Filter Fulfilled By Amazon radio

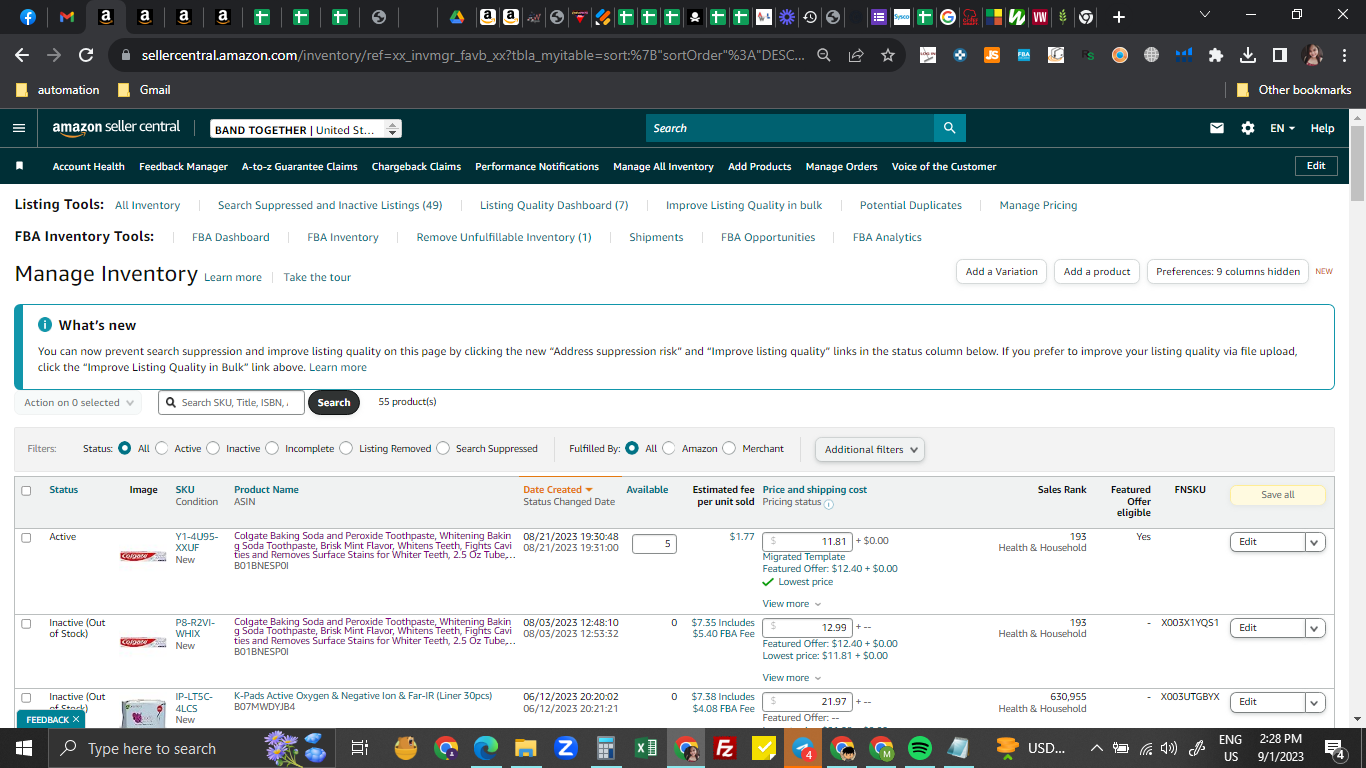click(x=669, y=448)
